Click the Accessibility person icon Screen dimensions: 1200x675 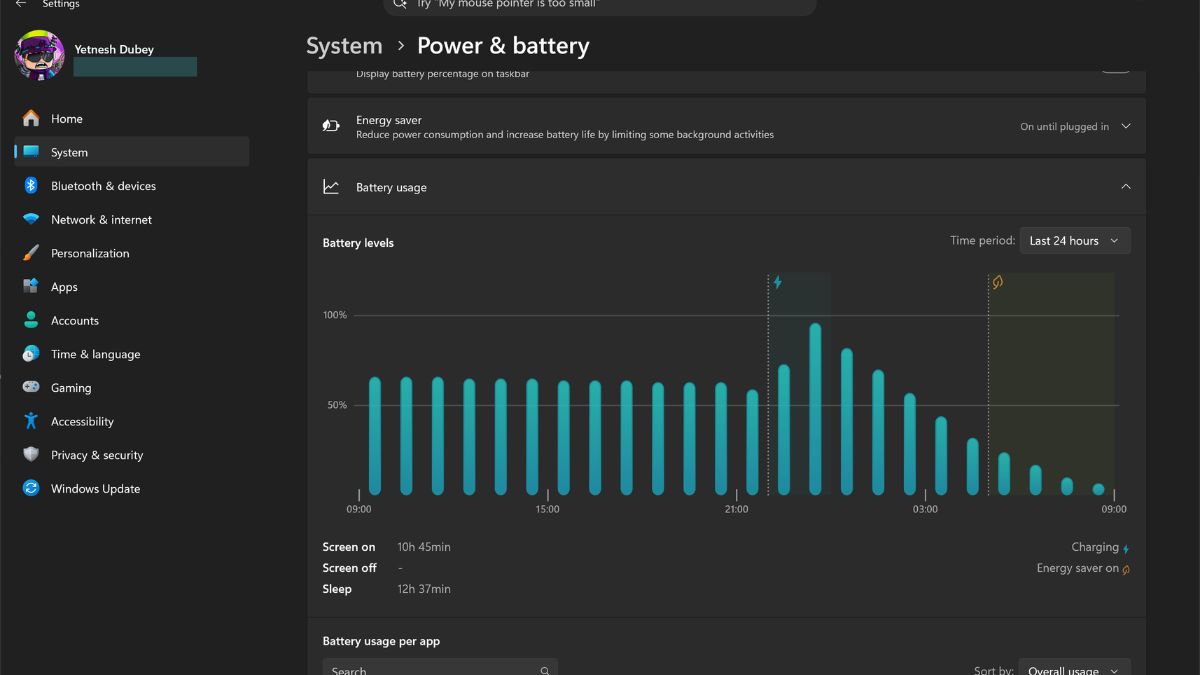point(31,421)
